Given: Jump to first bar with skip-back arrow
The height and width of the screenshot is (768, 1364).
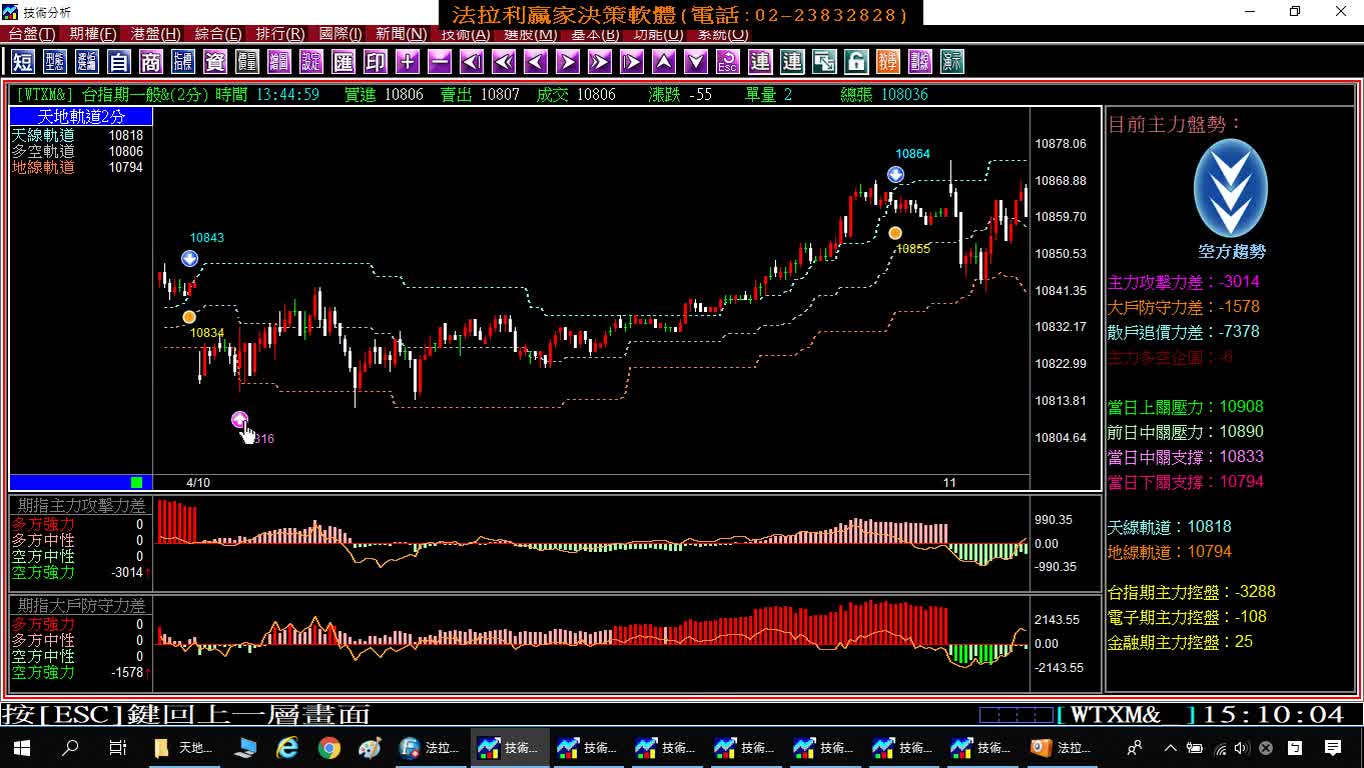Looking at the screenshot, I should pyautogui.click(x=471, y=62).
